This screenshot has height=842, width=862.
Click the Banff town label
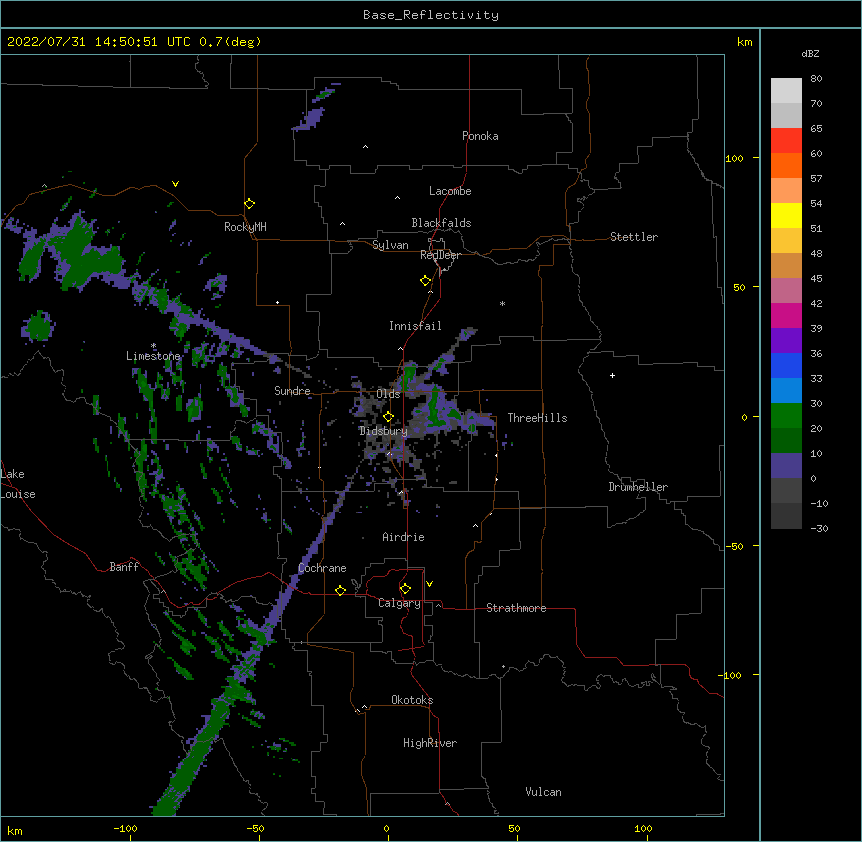coord(124,567)
